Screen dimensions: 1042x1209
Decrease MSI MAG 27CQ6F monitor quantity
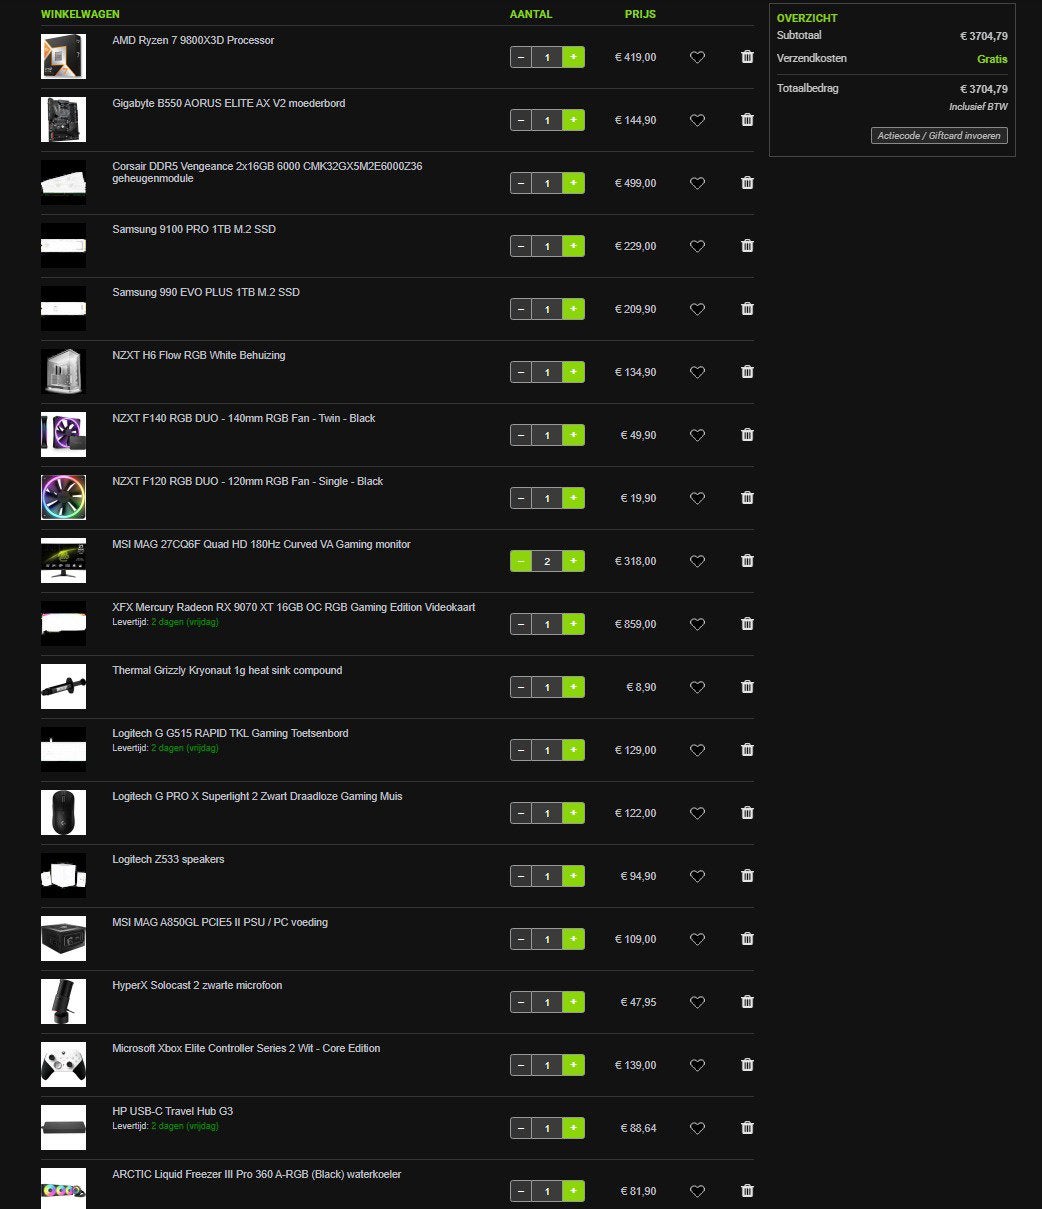pos(521,561)
